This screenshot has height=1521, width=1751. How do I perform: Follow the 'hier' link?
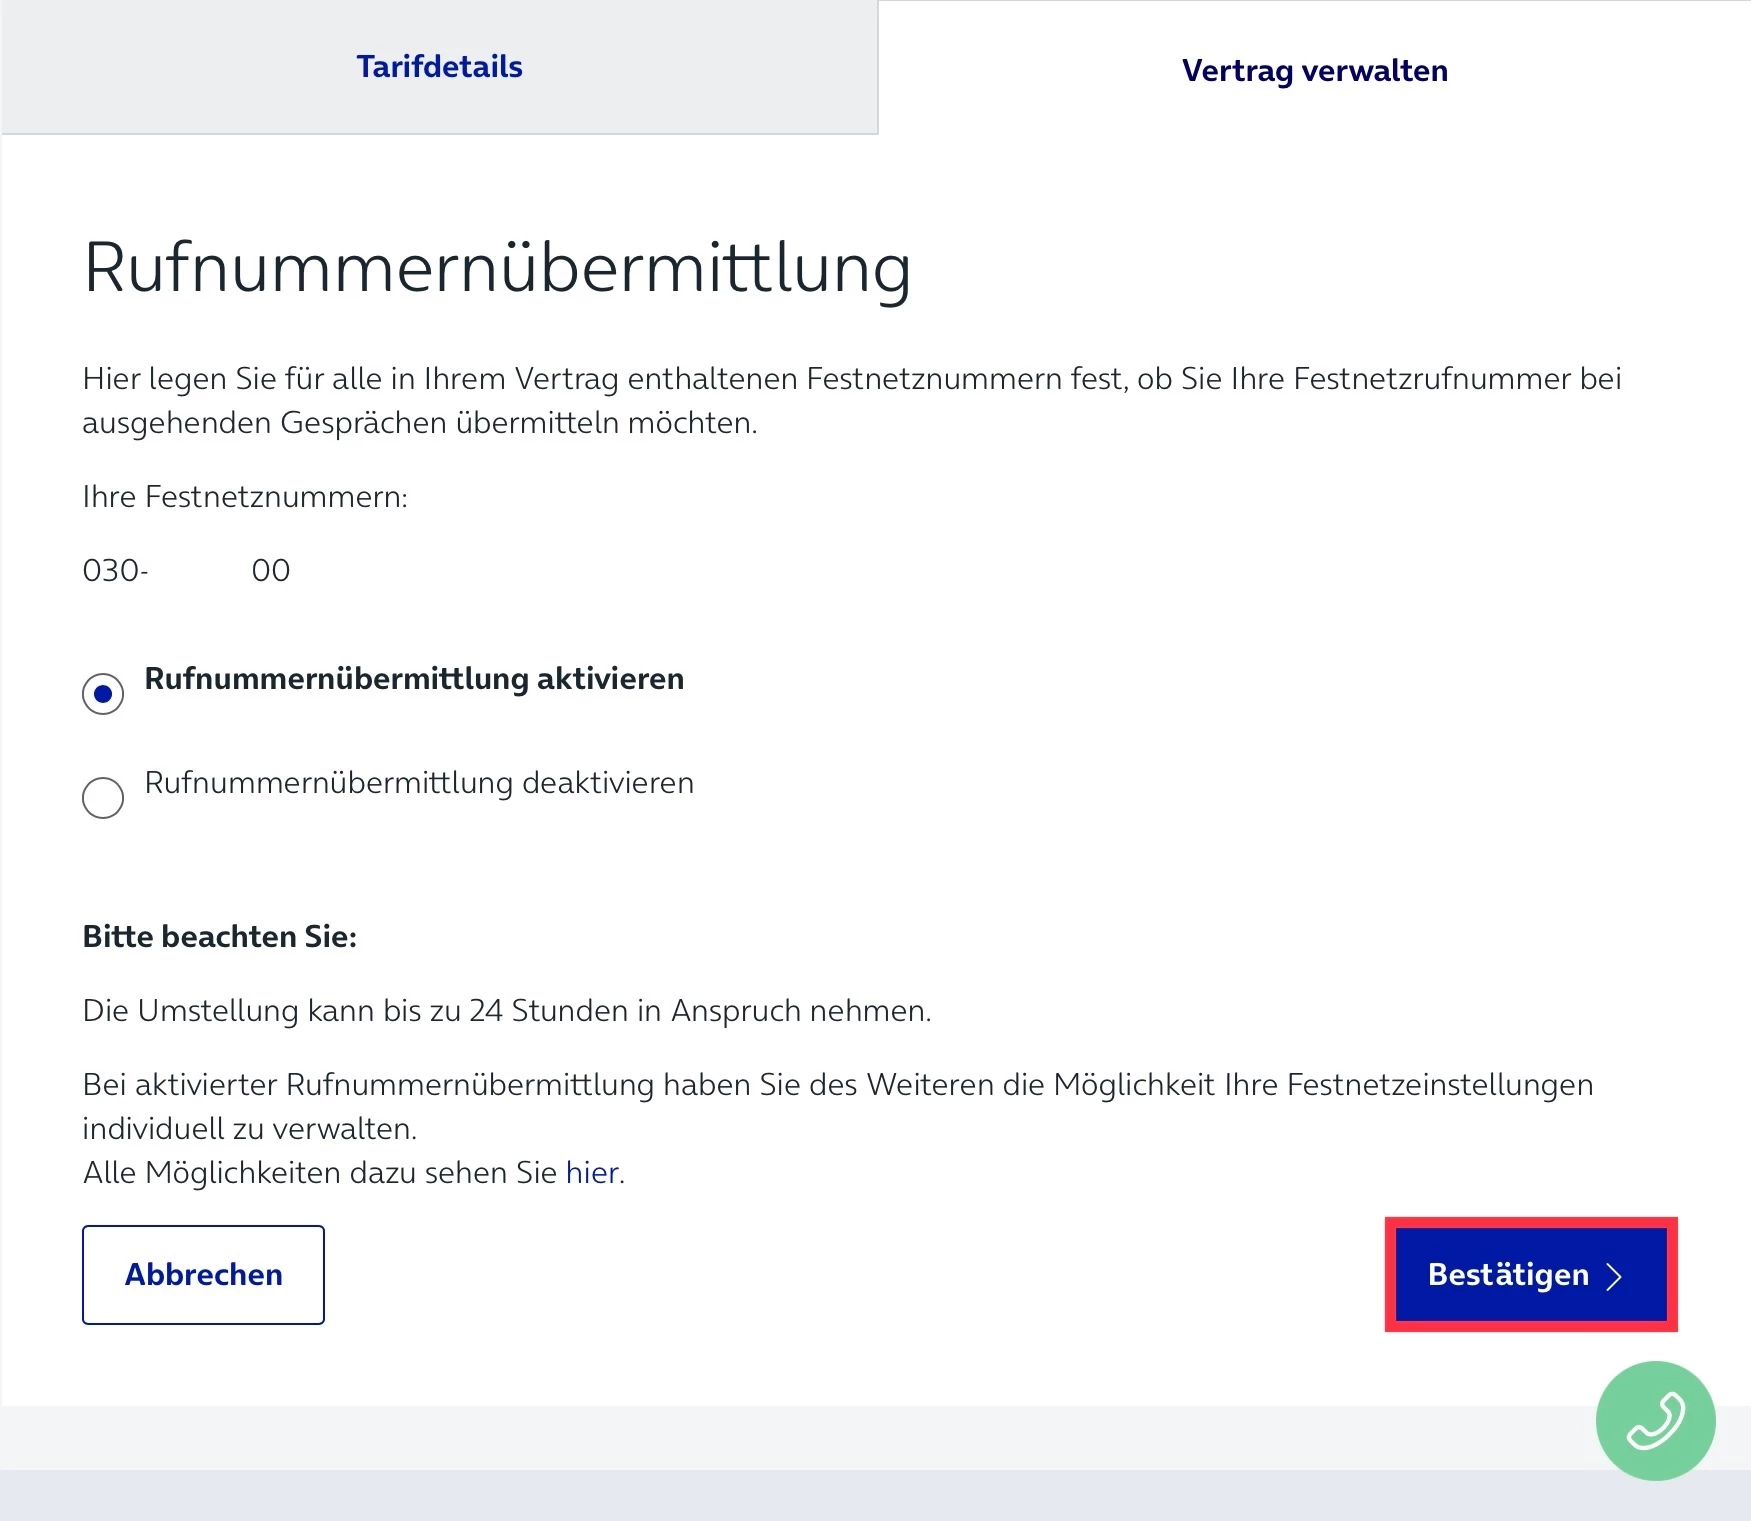coord(592,1173)
